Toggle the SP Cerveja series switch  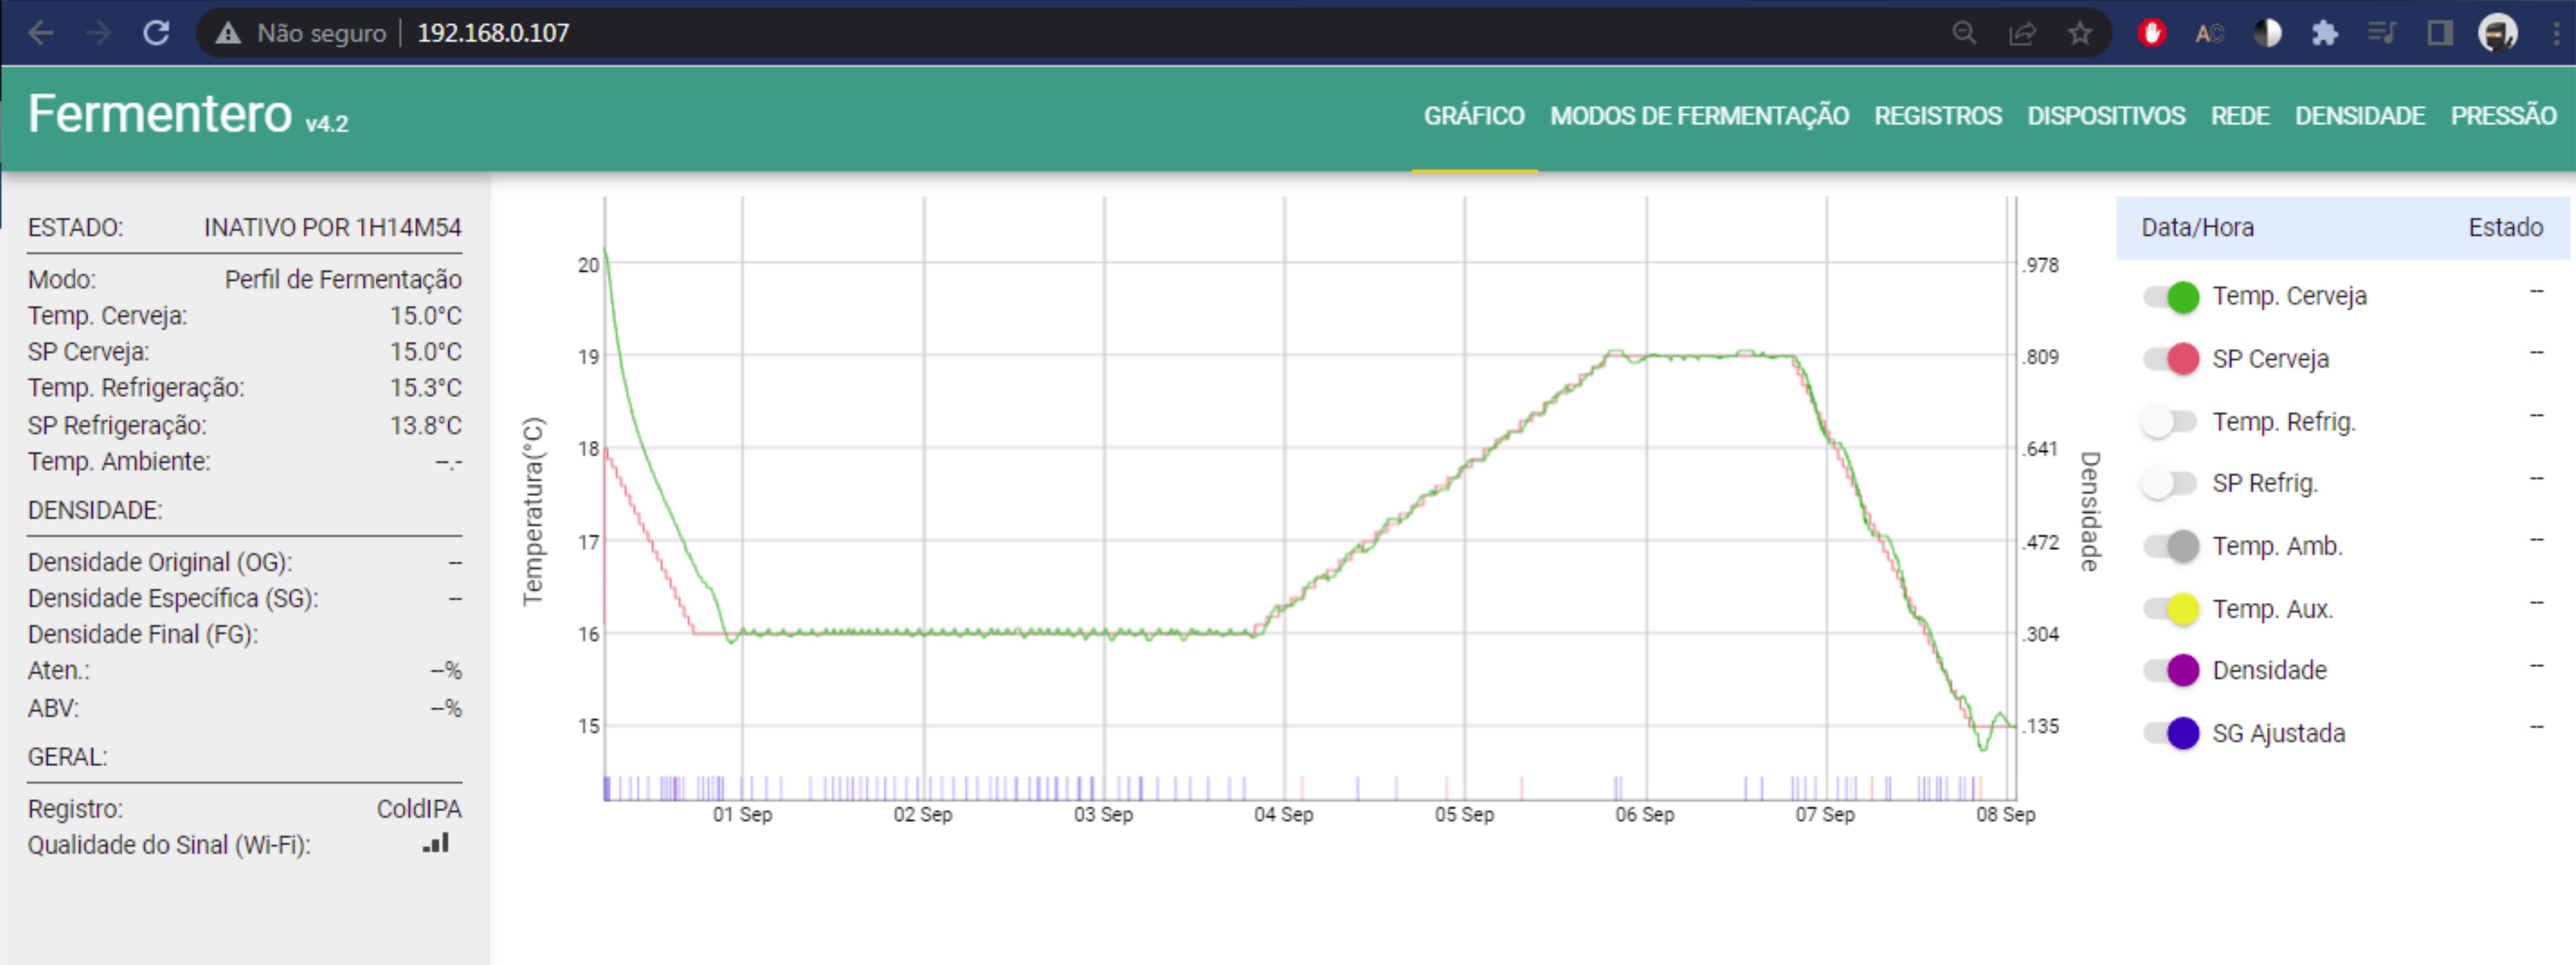(x=2171, y=359)
